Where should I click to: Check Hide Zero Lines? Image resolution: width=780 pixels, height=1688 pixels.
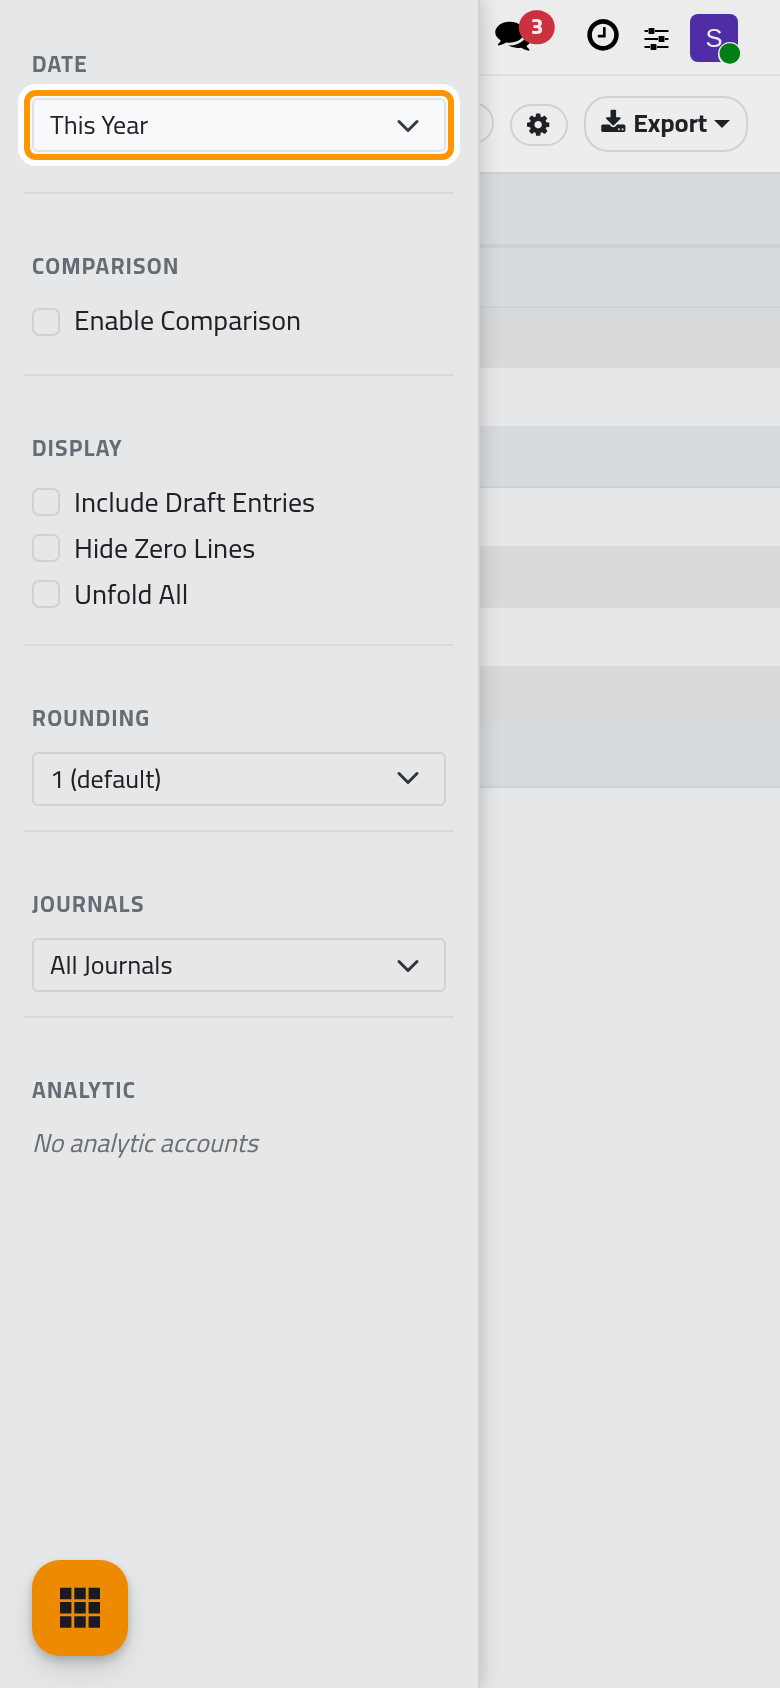(x=46, y=548)
